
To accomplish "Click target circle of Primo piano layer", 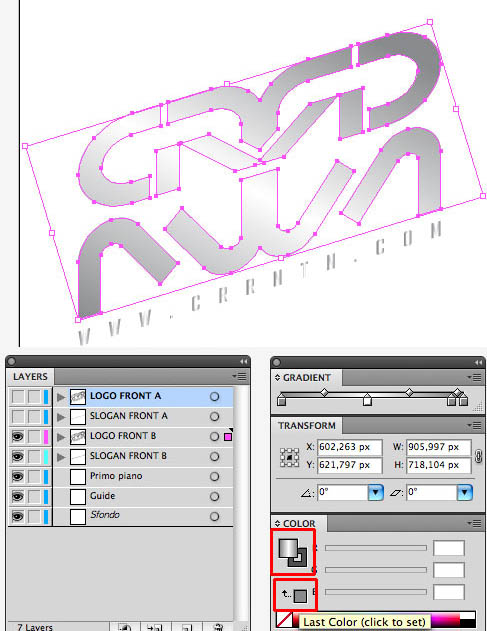I will pos(215,476).
